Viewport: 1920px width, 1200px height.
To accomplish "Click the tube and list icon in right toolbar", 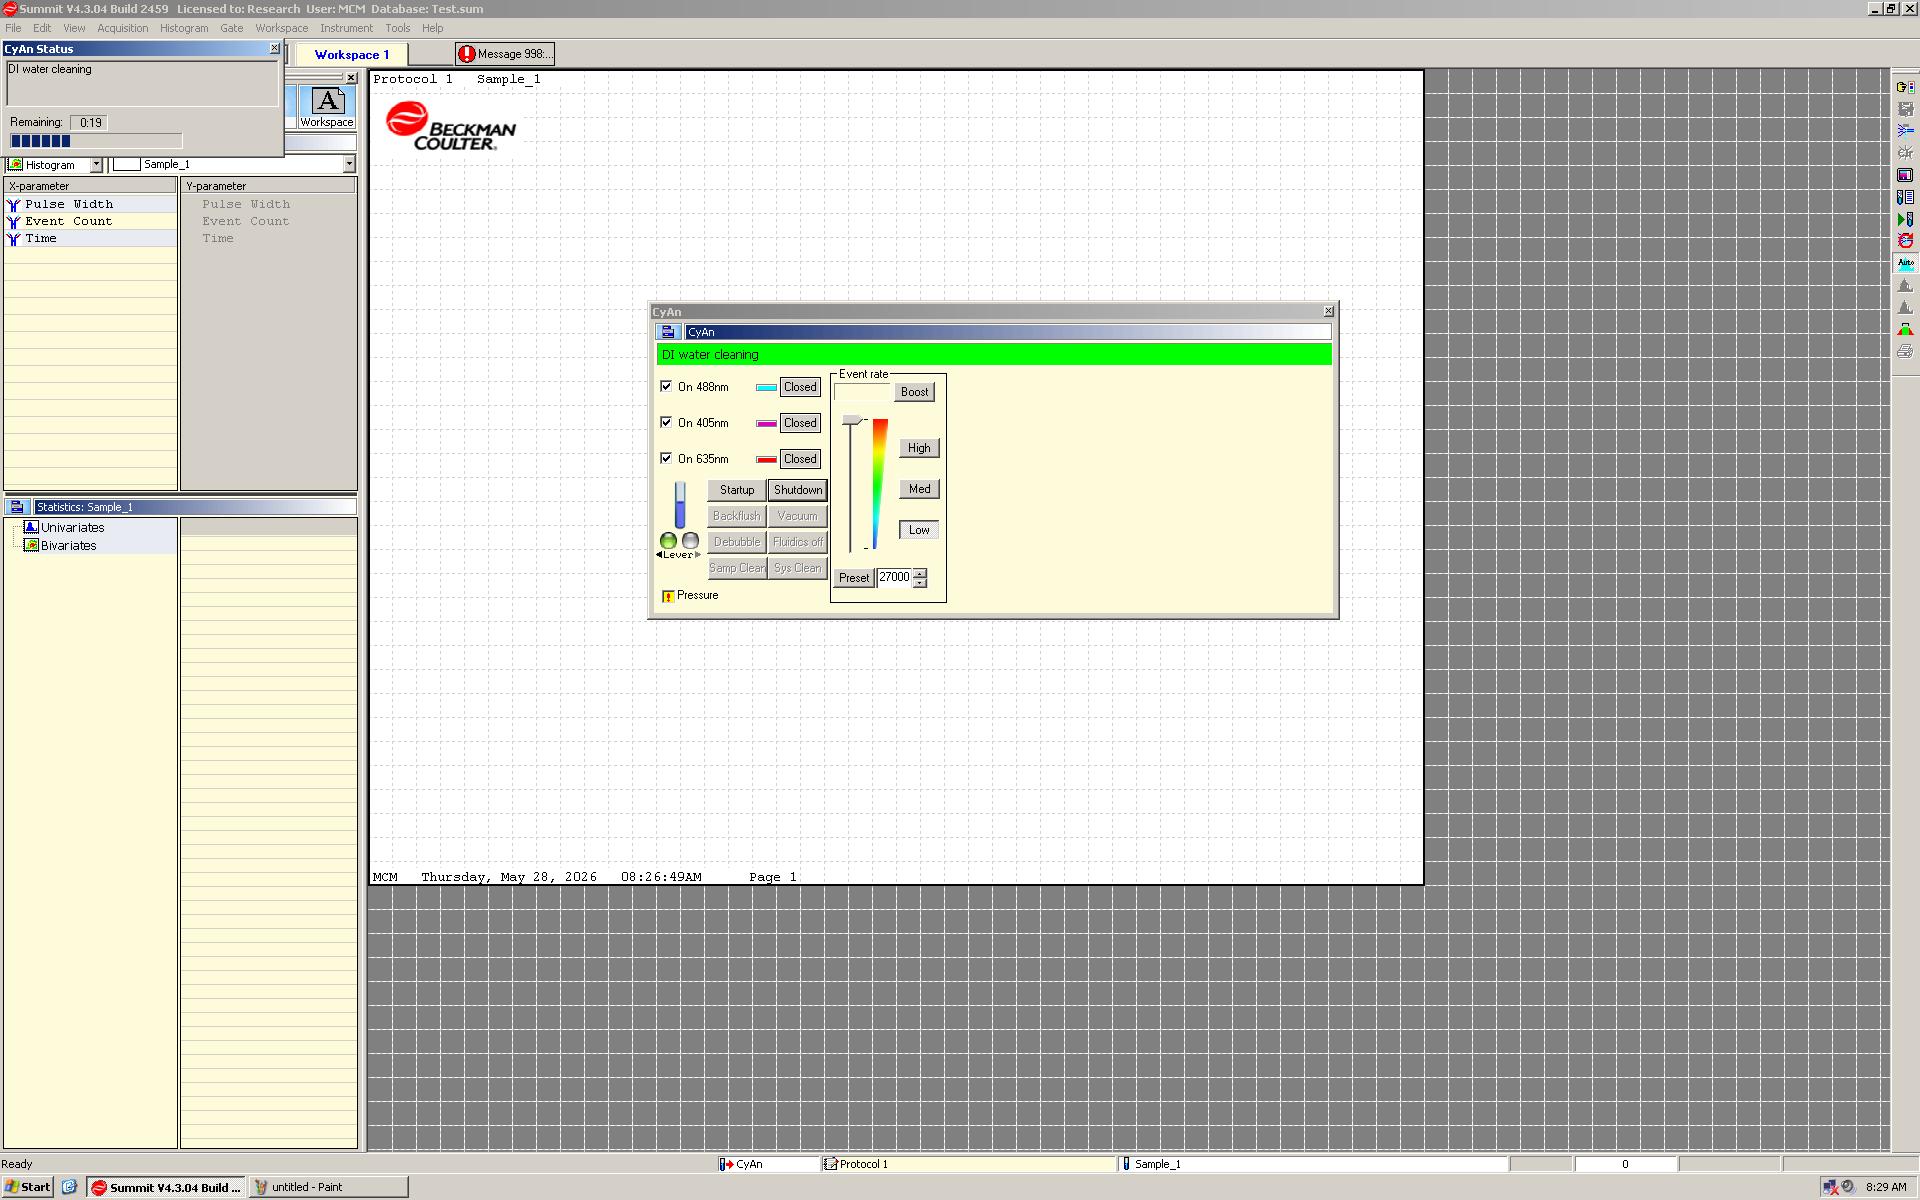I will (x=1905, y=197).
